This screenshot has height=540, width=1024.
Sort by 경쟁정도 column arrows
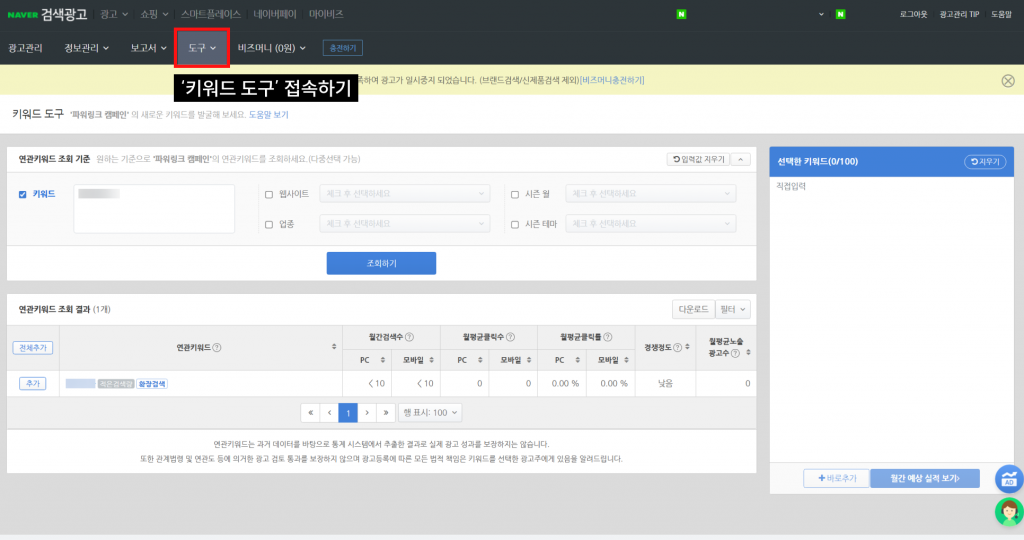[687, 347]
